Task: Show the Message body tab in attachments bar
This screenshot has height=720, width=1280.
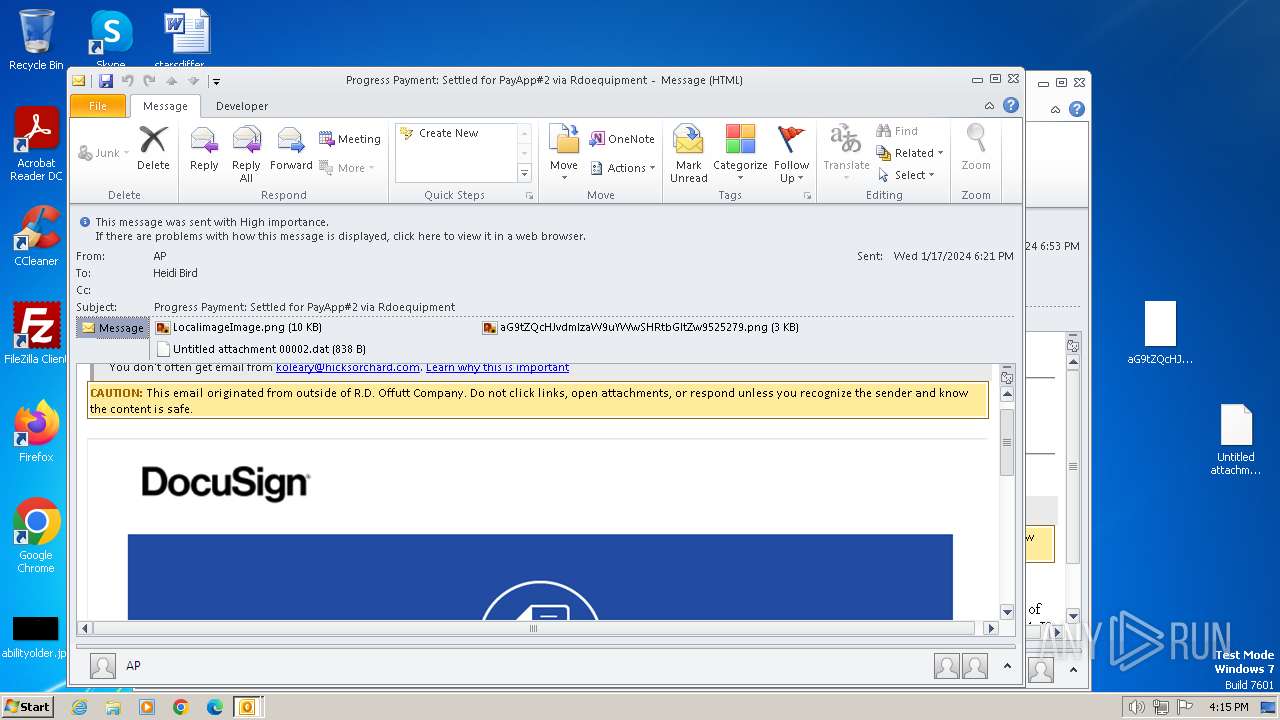Action: (x=113, y=328)
